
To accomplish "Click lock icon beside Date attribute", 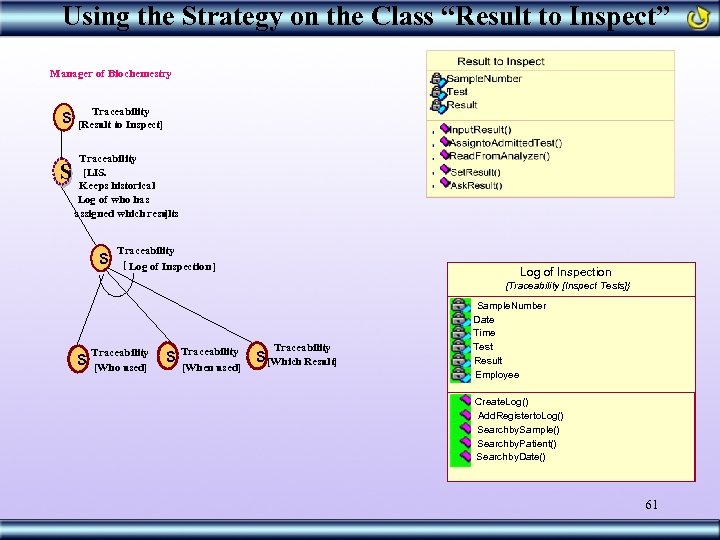I will [461, 319].
